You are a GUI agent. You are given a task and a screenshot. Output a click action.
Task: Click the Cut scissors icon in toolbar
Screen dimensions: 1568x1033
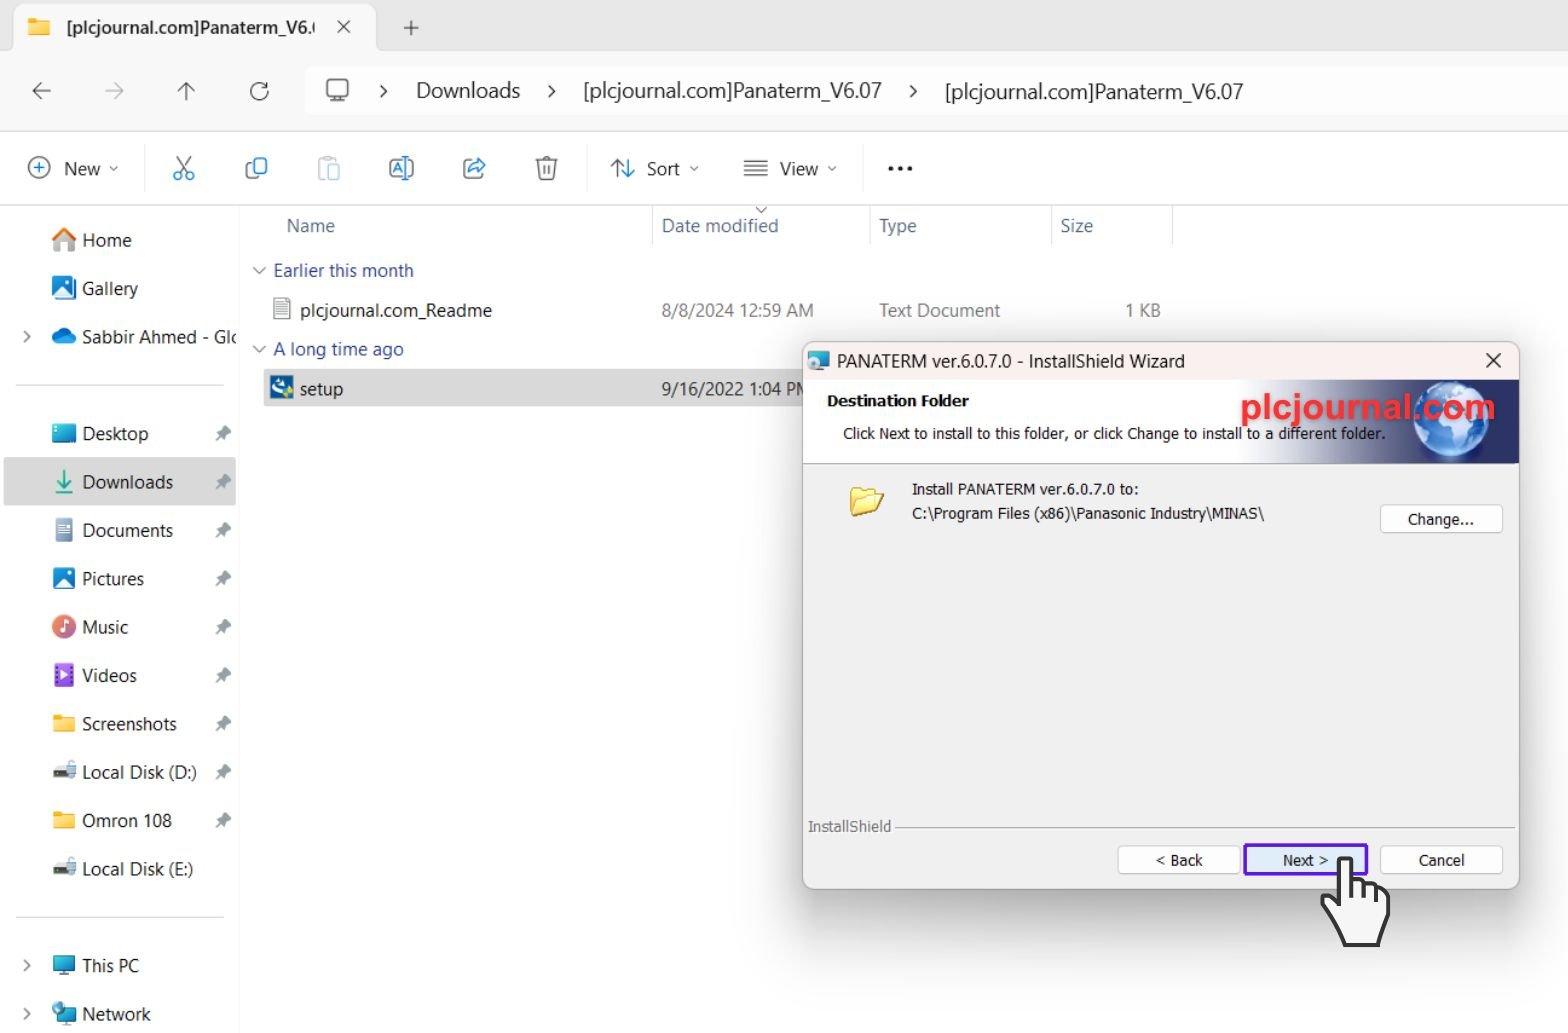(183, 168)
